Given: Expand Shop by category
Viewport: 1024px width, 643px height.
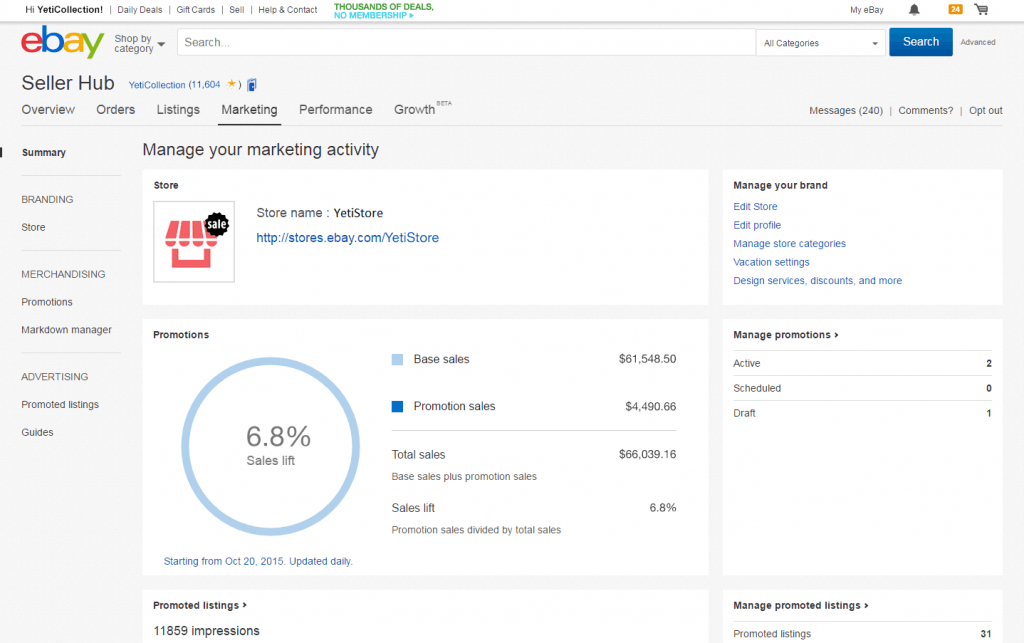Looking at the screenshot, I should (139, 42).
